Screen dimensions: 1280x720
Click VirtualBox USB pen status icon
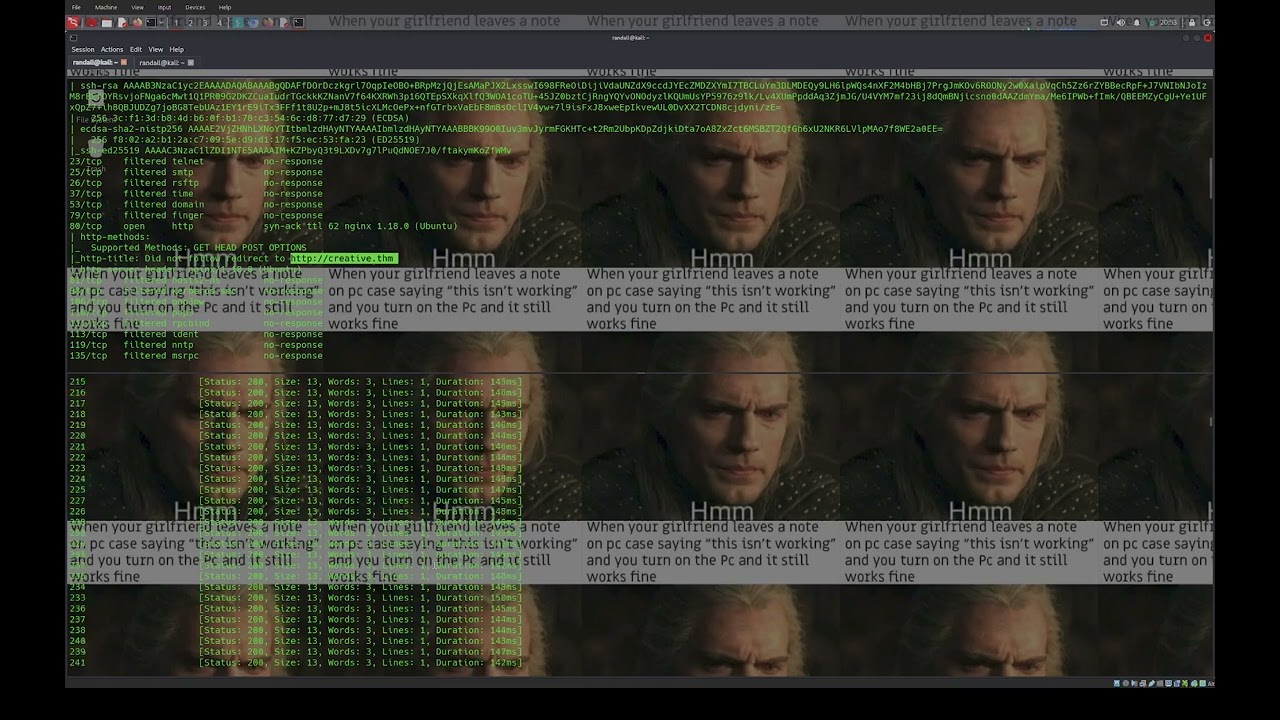tap(1152, 683)
